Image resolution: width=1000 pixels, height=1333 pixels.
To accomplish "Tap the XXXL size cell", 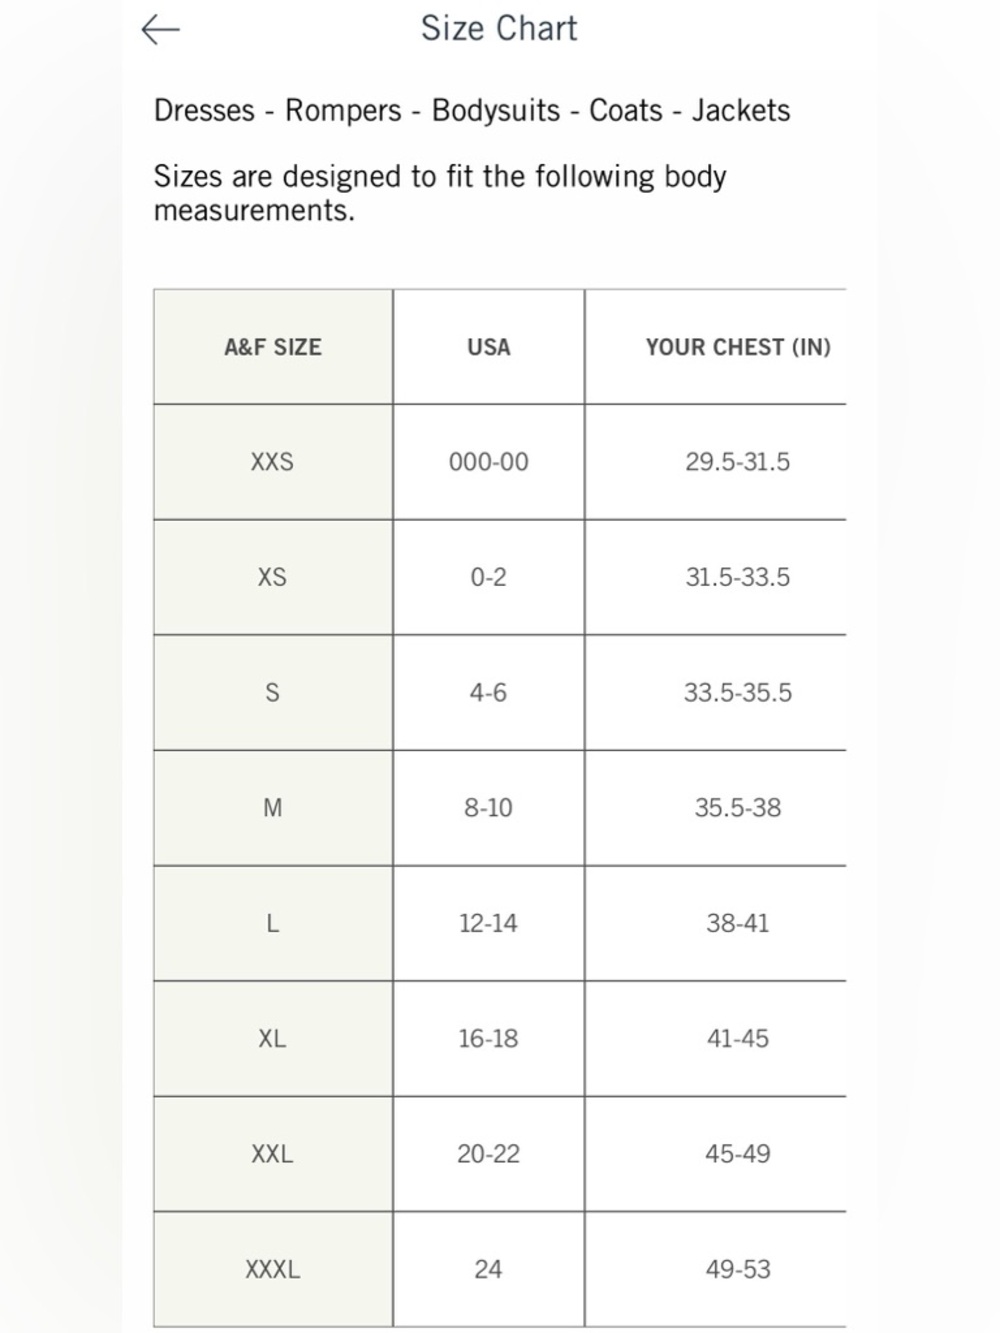I will tap(272, 1269).
